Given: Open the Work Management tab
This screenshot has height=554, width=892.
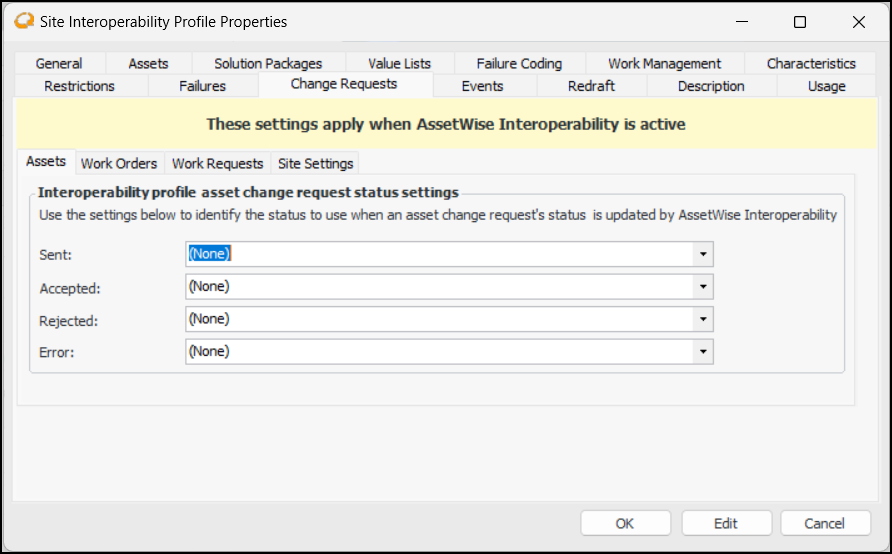Looking at the screenshot, I should (664, 63).
